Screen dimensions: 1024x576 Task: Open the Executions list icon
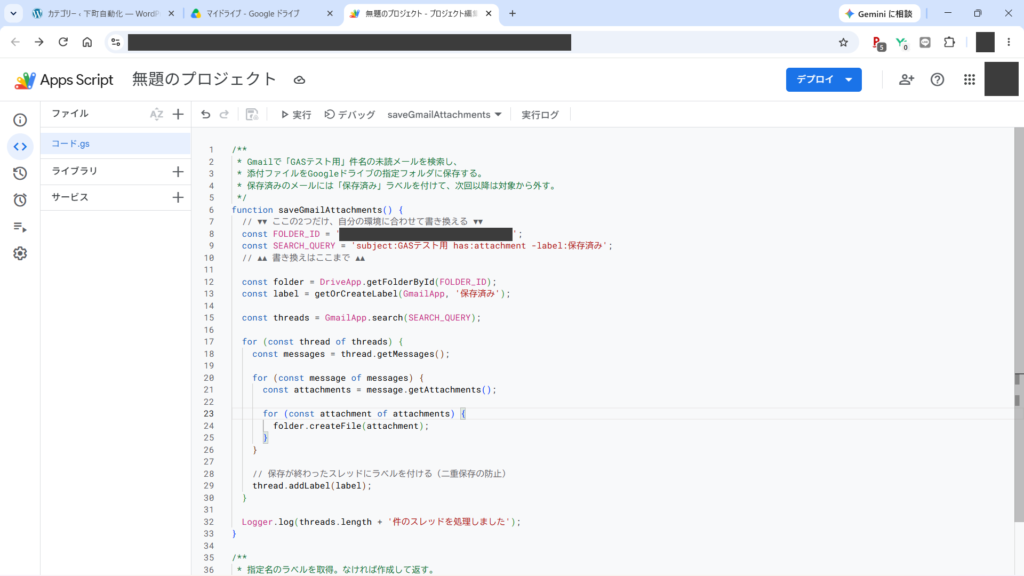pyautogui.click(x=20, y=227)
